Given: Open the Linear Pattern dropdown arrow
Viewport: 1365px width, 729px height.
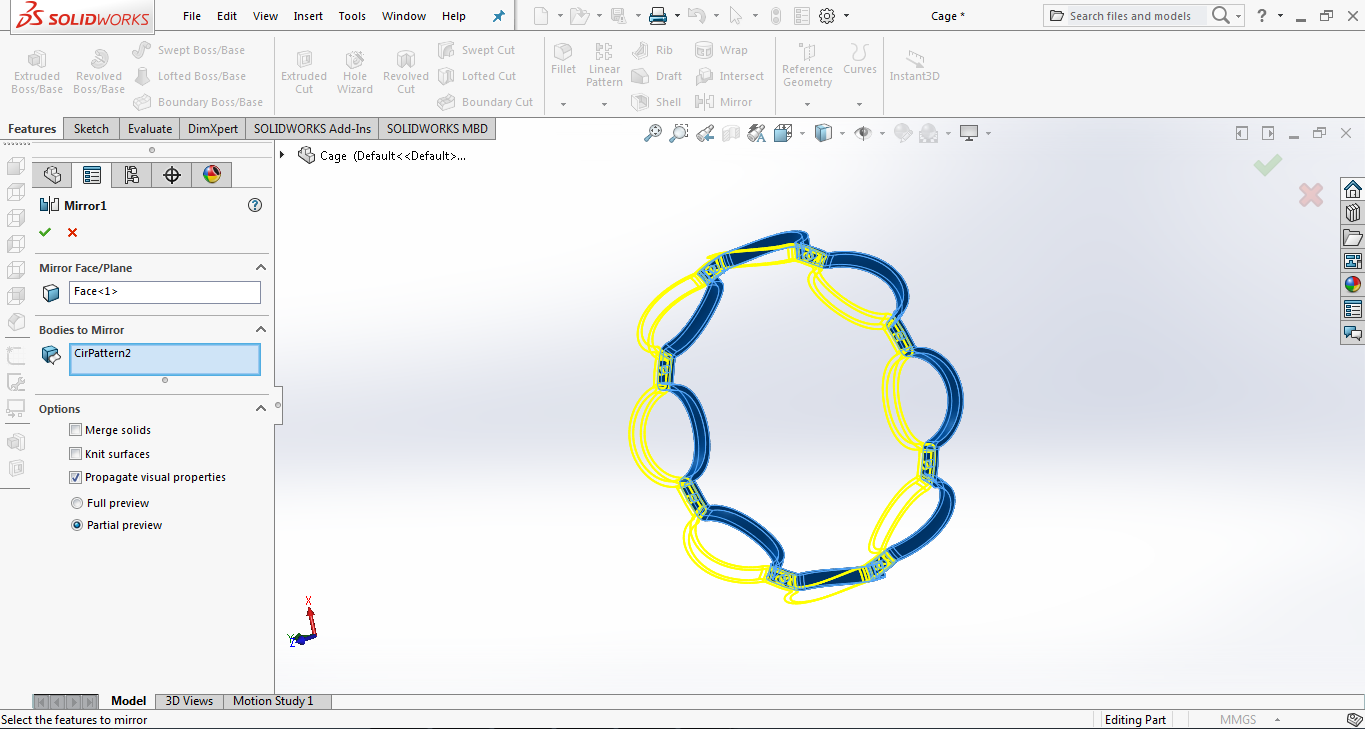Looking at the screenshot, I should pyautogui.click(x=604, y=104).
